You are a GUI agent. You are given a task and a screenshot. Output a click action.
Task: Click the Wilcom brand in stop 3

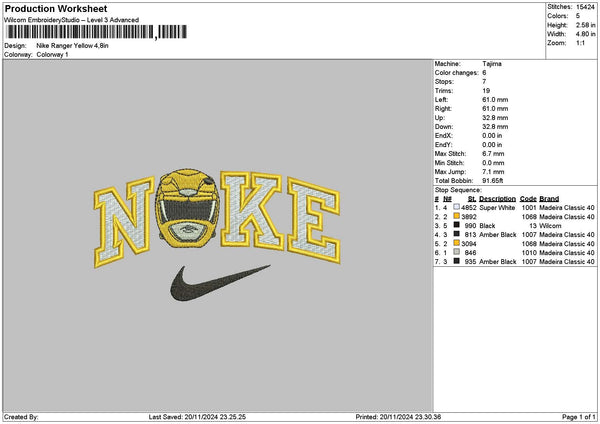click(x=550, y=226)
